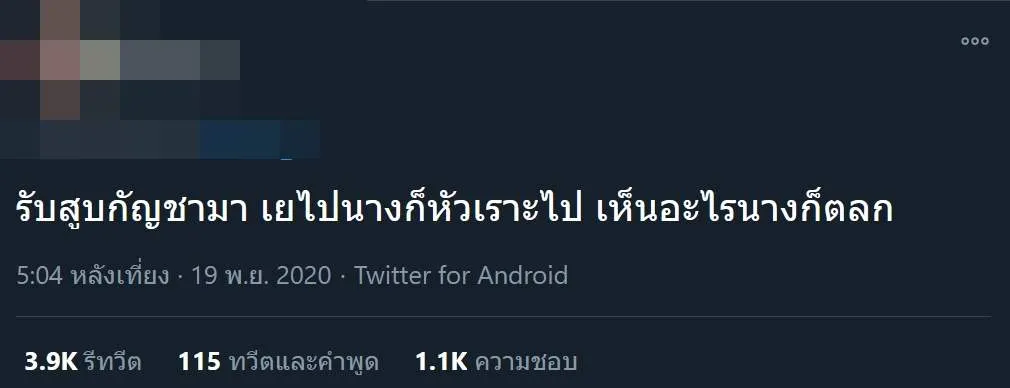Screen dimensions: 1010x388
Task: View the 1.1K ความชอบ likes list
Action: pos(496,362)
